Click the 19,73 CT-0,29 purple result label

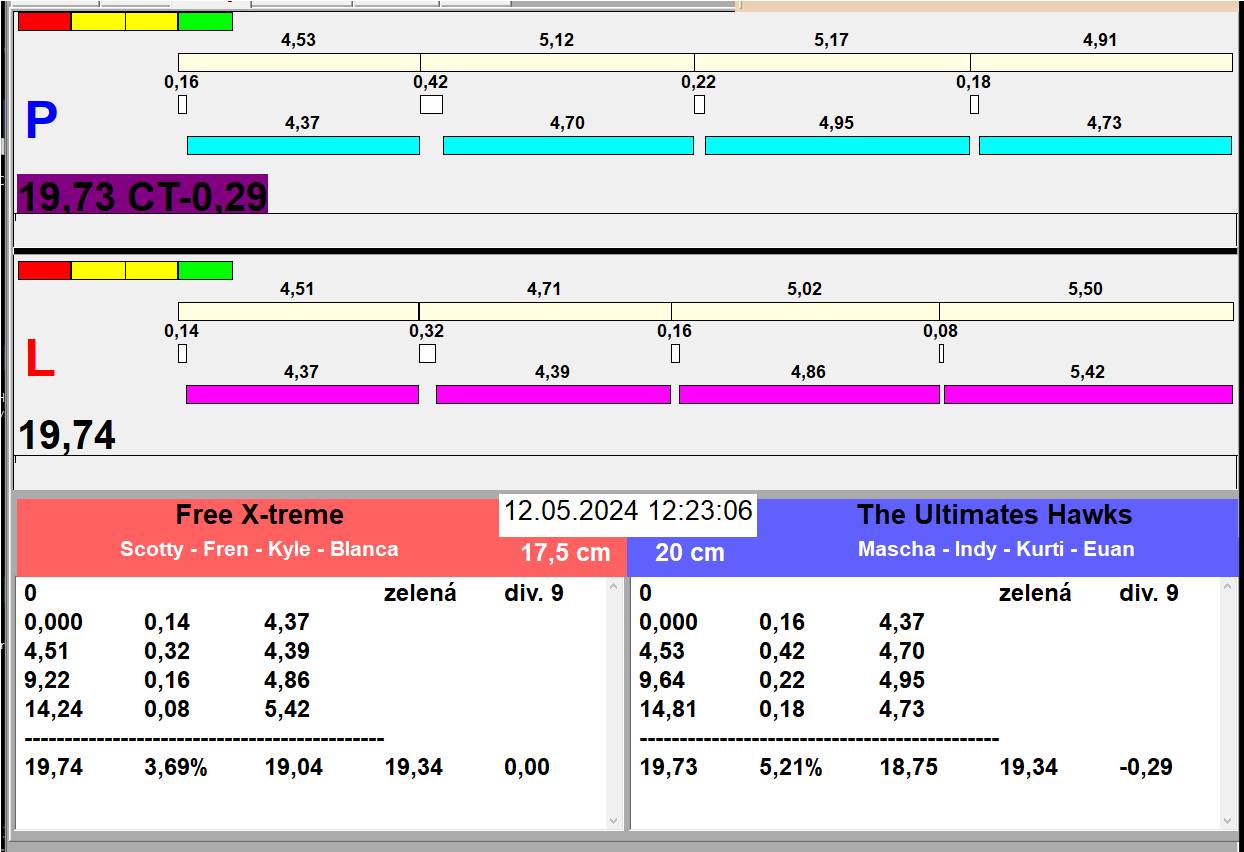click(x=142, y=195)
